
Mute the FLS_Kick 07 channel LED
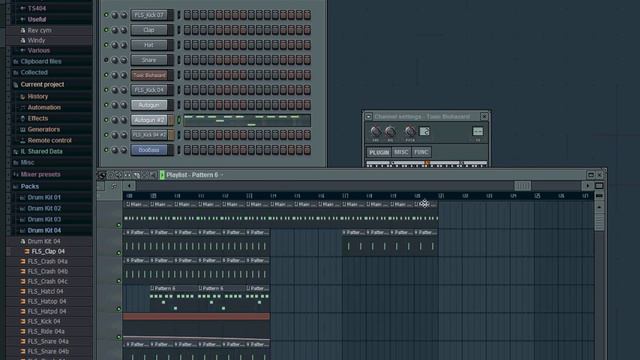(x=106, y=15)
